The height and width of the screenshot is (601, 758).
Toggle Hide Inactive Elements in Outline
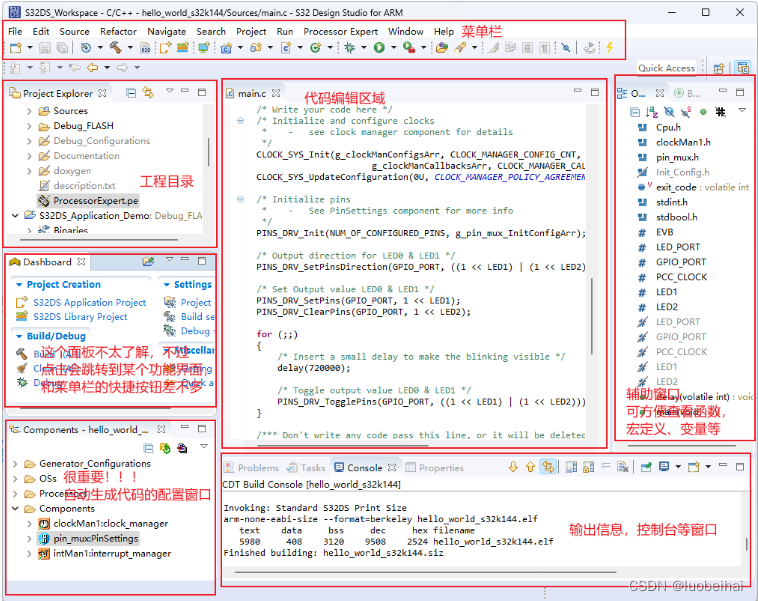[x=720, y=112]
